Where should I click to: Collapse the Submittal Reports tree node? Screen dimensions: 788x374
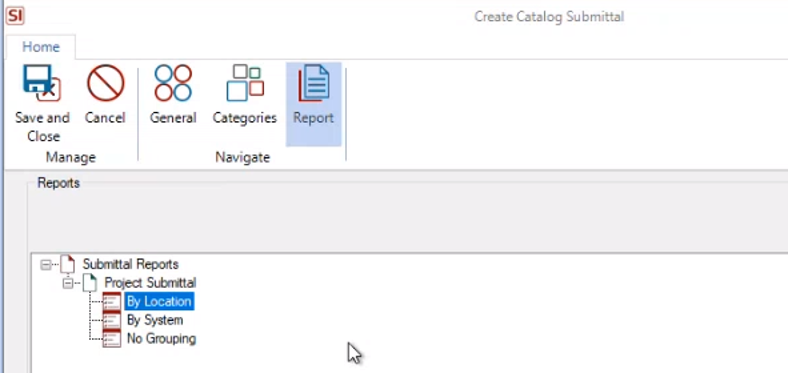click(x=46, y=264)
